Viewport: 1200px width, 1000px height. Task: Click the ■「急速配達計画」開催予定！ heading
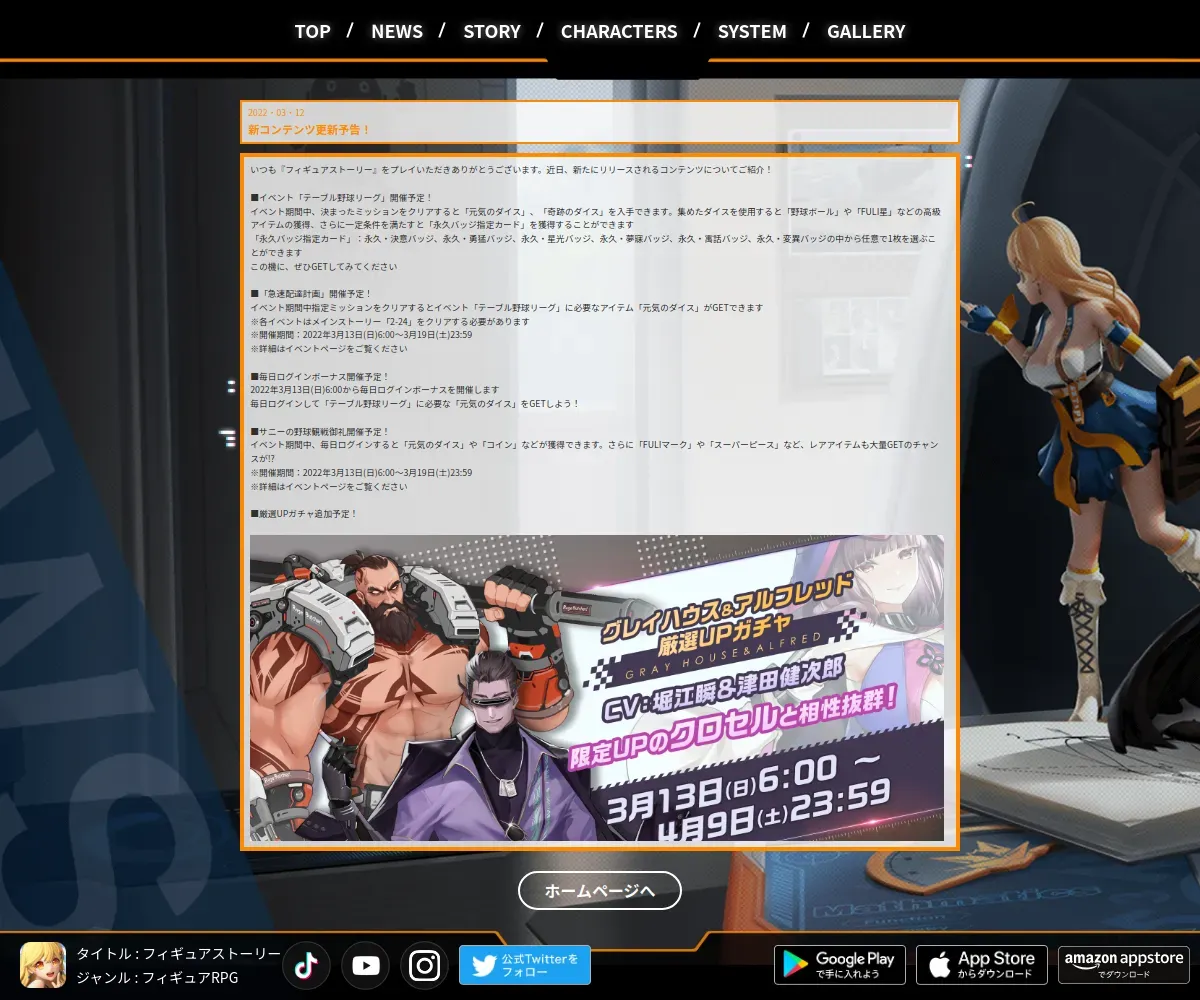pos(311,294)
